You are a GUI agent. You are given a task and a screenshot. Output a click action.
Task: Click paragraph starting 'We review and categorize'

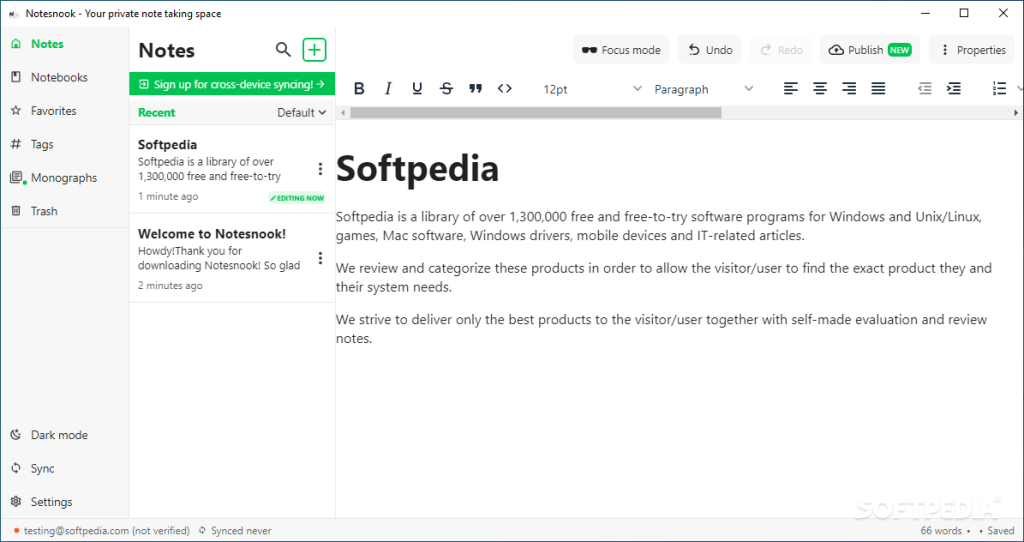coord(664,278)
